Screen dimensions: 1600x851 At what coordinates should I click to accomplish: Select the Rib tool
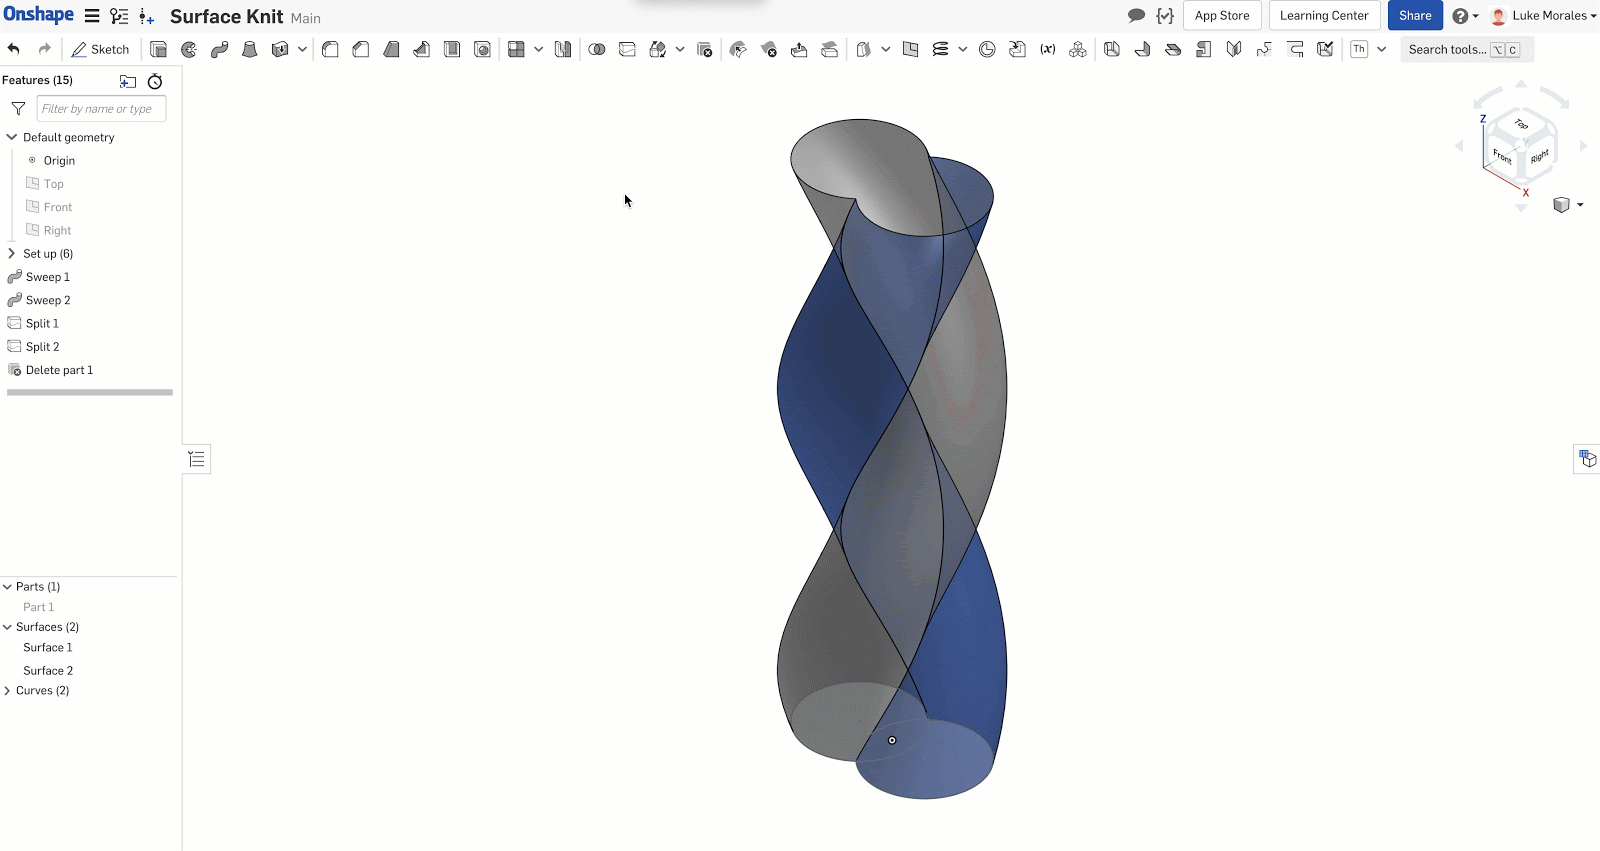click(x=422, y=49)
